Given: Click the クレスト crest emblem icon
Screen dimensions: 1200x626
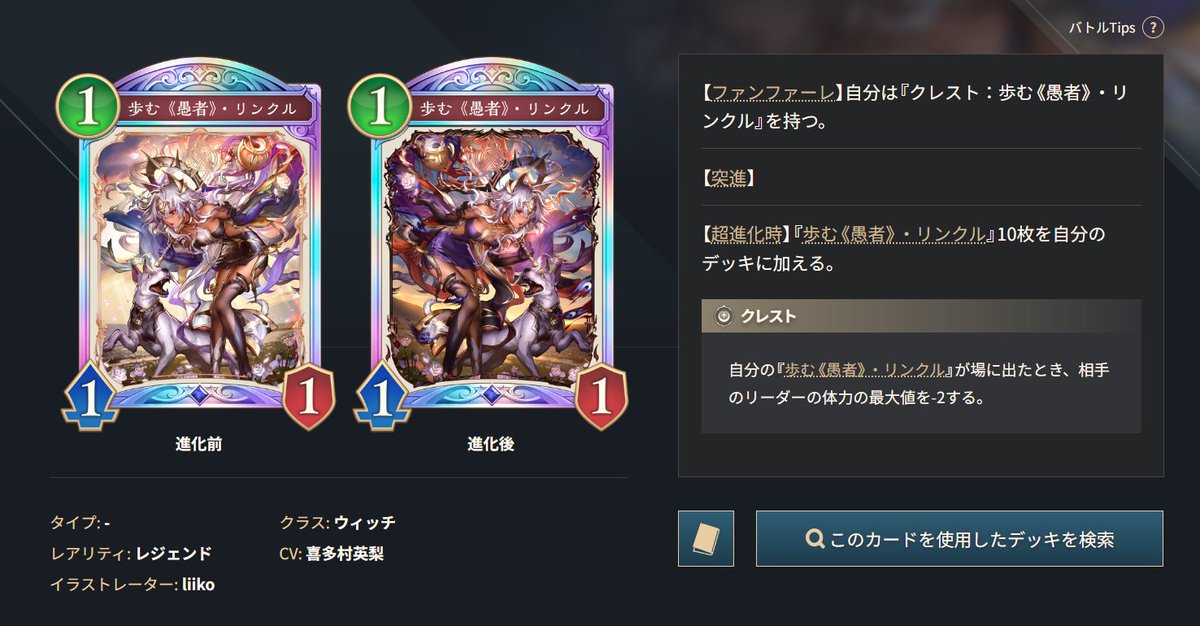Looking at the screenshot, I should [x=724, y=316].
